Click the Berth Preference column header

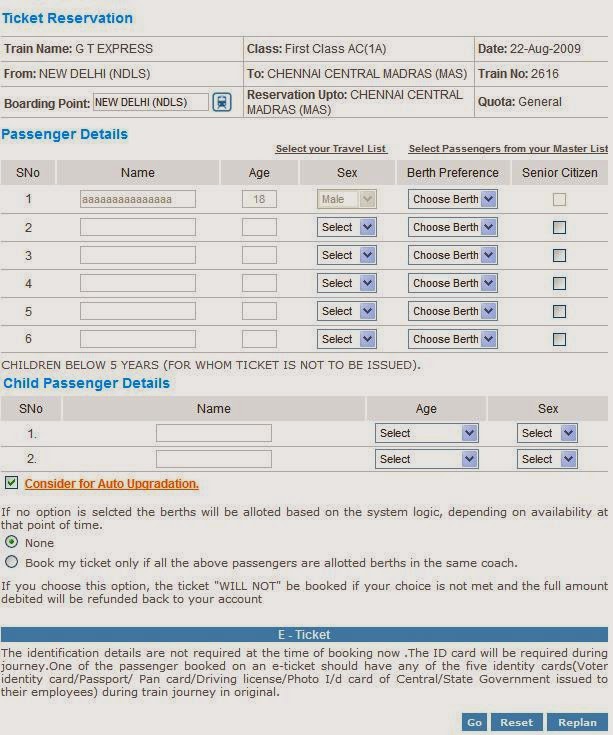(453, 173)
